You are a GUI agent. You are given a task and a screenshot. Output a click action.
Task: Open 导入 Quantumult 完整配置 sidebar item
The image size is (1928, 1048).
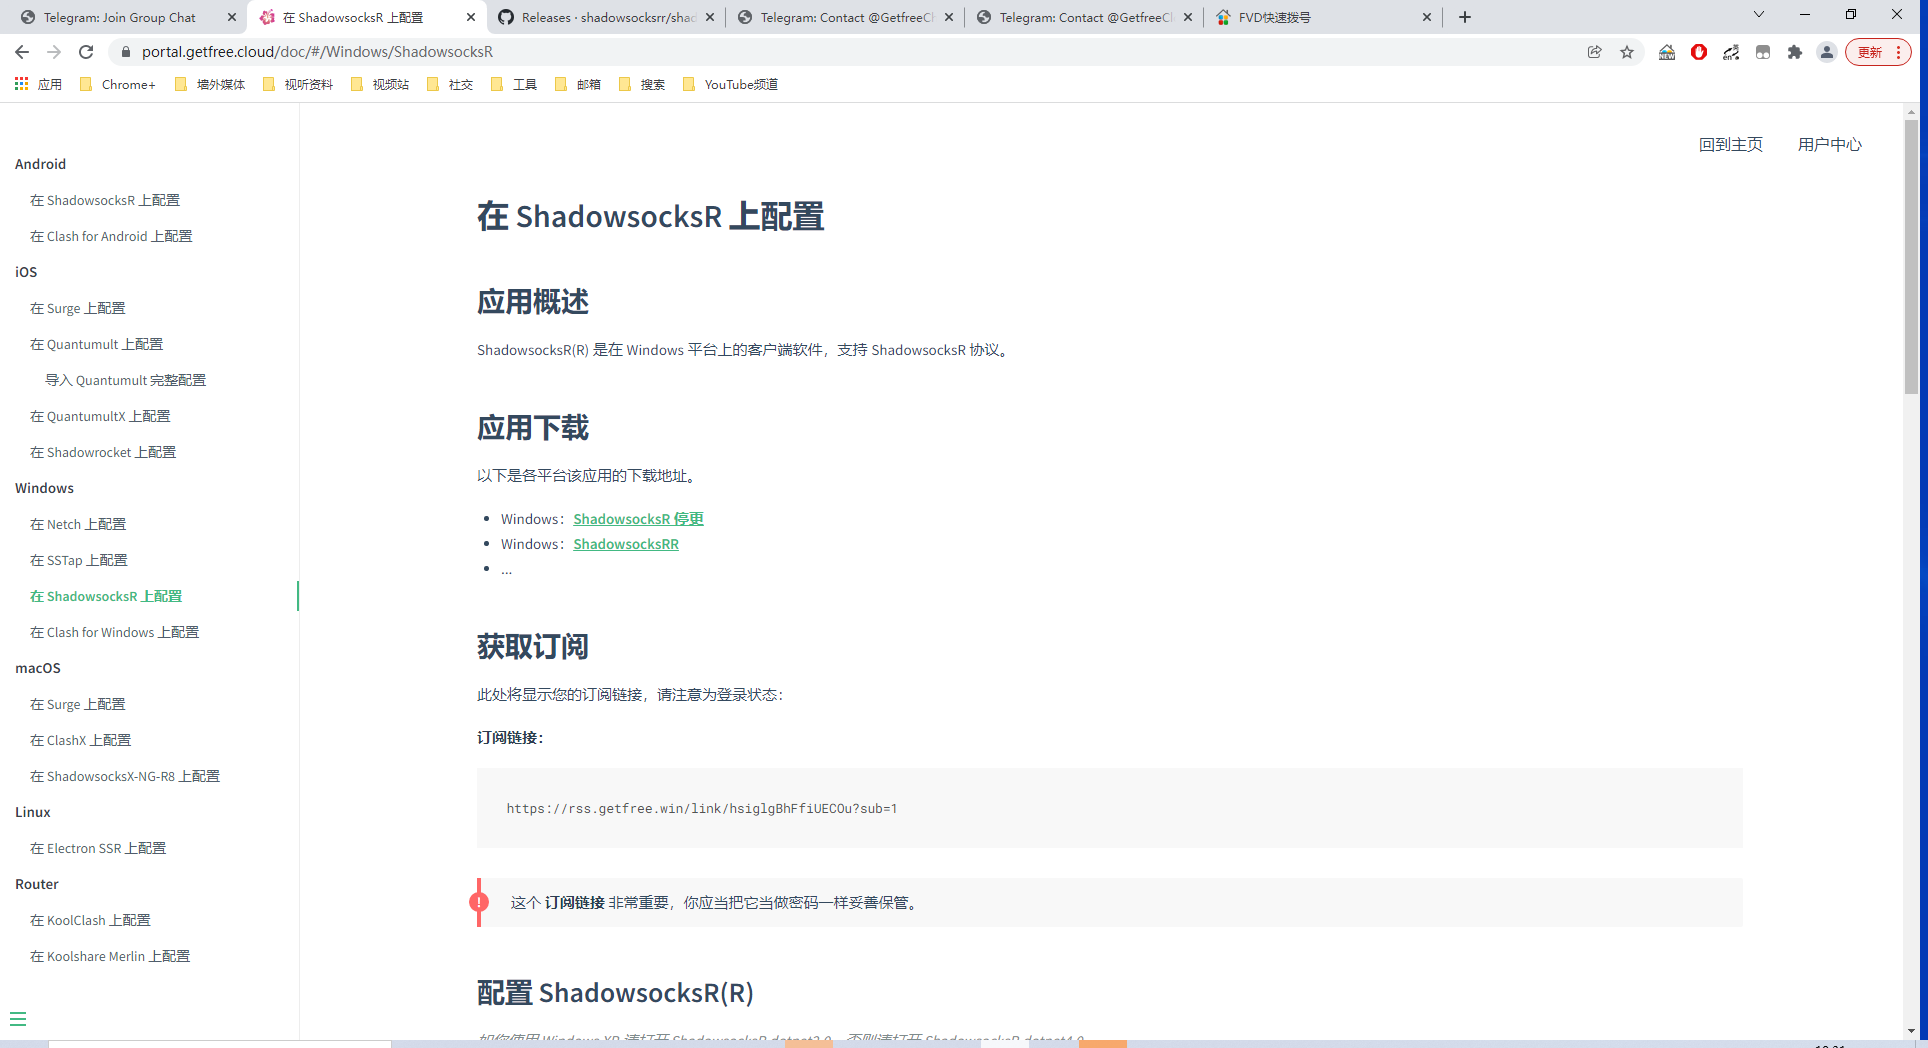pyautogui.click(x=125, y=380)
